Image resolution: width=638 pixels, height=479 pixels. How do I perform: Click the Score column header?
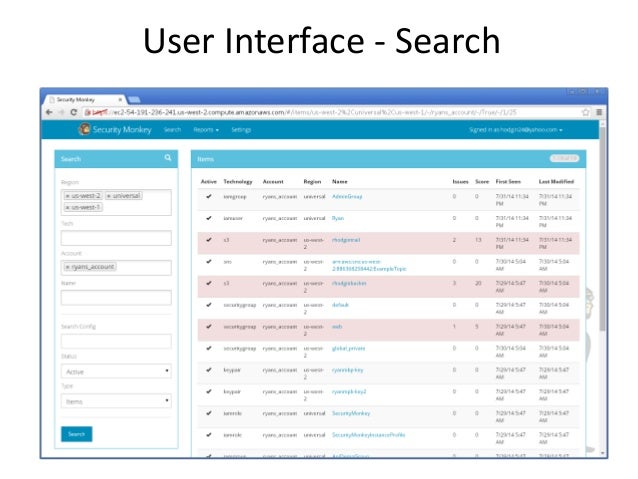[482, 182]
